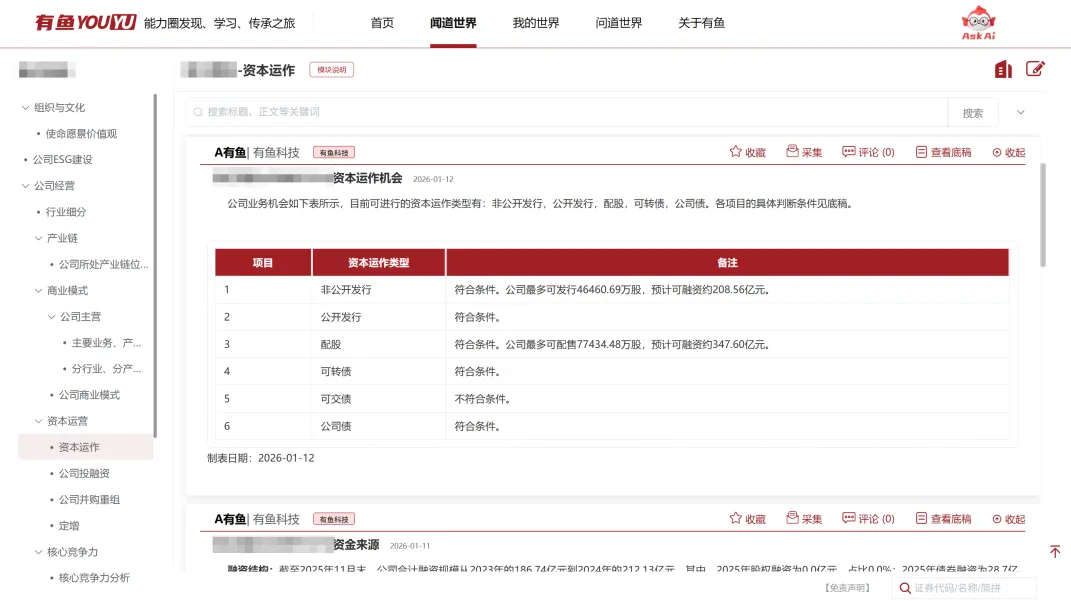Collapse the 商业模式 tree node
This screenshot has height=601, width=1071.
click(x=38, y=290)
